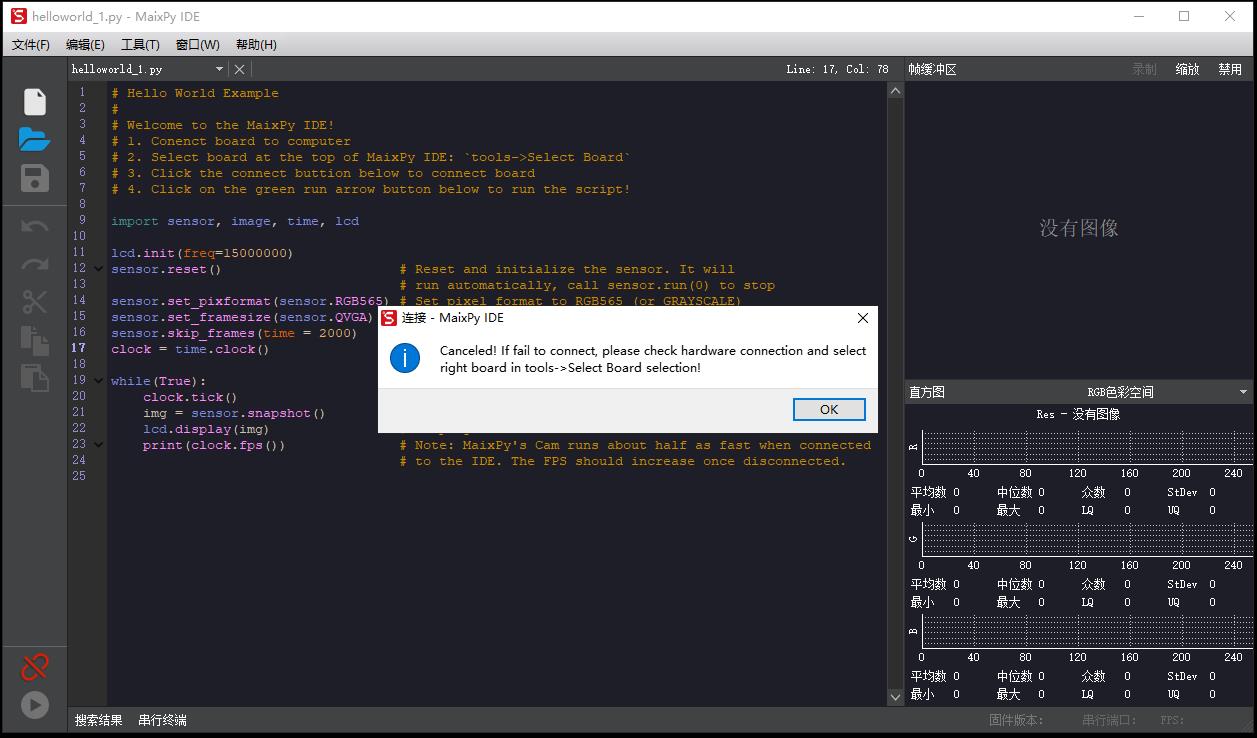Viewport: 1257px width, 738px height.
Task: Click the Line: 17, Col: 78 indicator
Action: (837, 69)
